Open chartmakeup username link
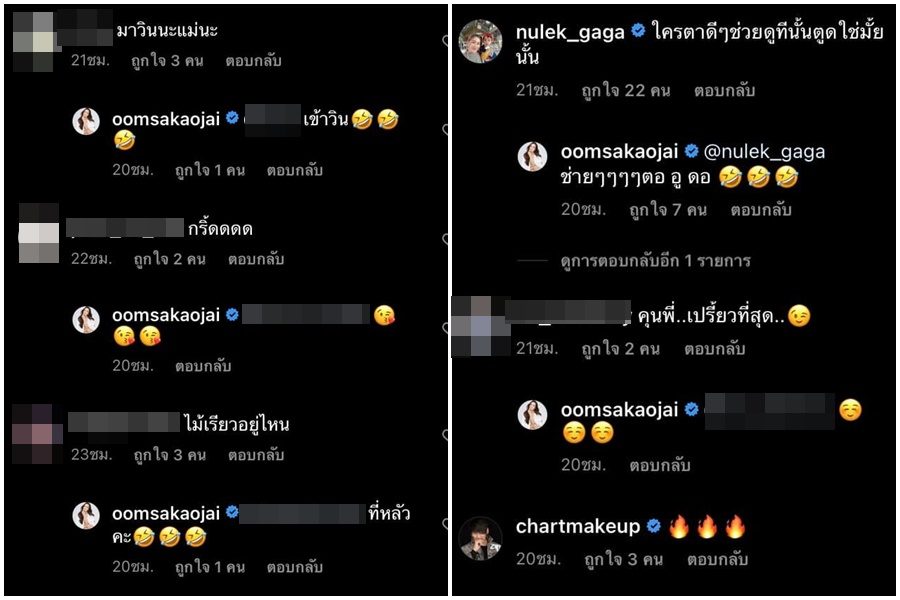The height and width of the screenshot is (600, 900). [577, 527]
